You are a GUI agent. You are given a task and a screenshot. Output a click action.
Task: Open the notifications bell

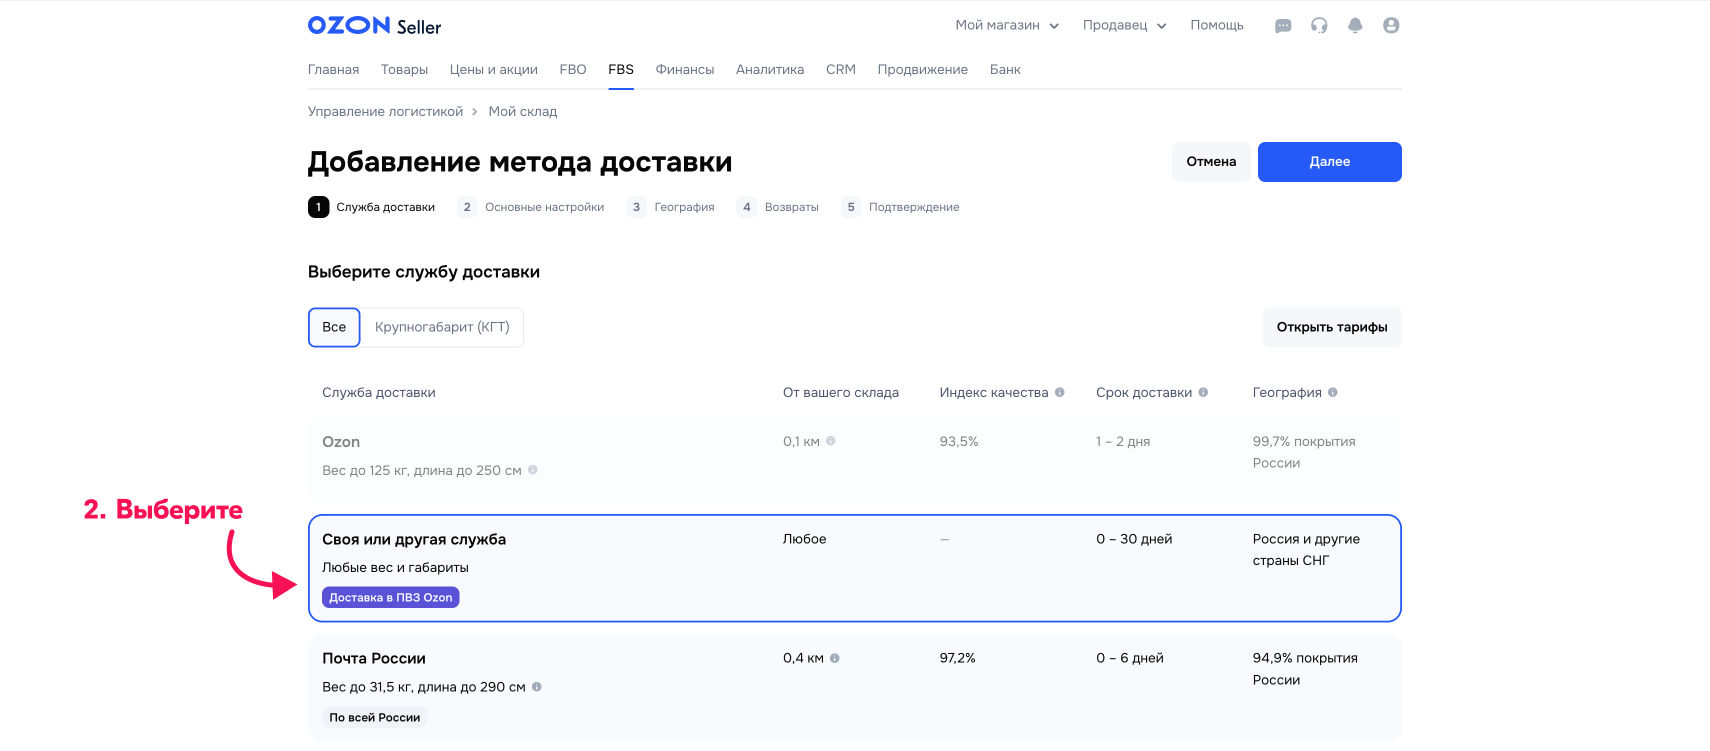(x=1355, y=26)
